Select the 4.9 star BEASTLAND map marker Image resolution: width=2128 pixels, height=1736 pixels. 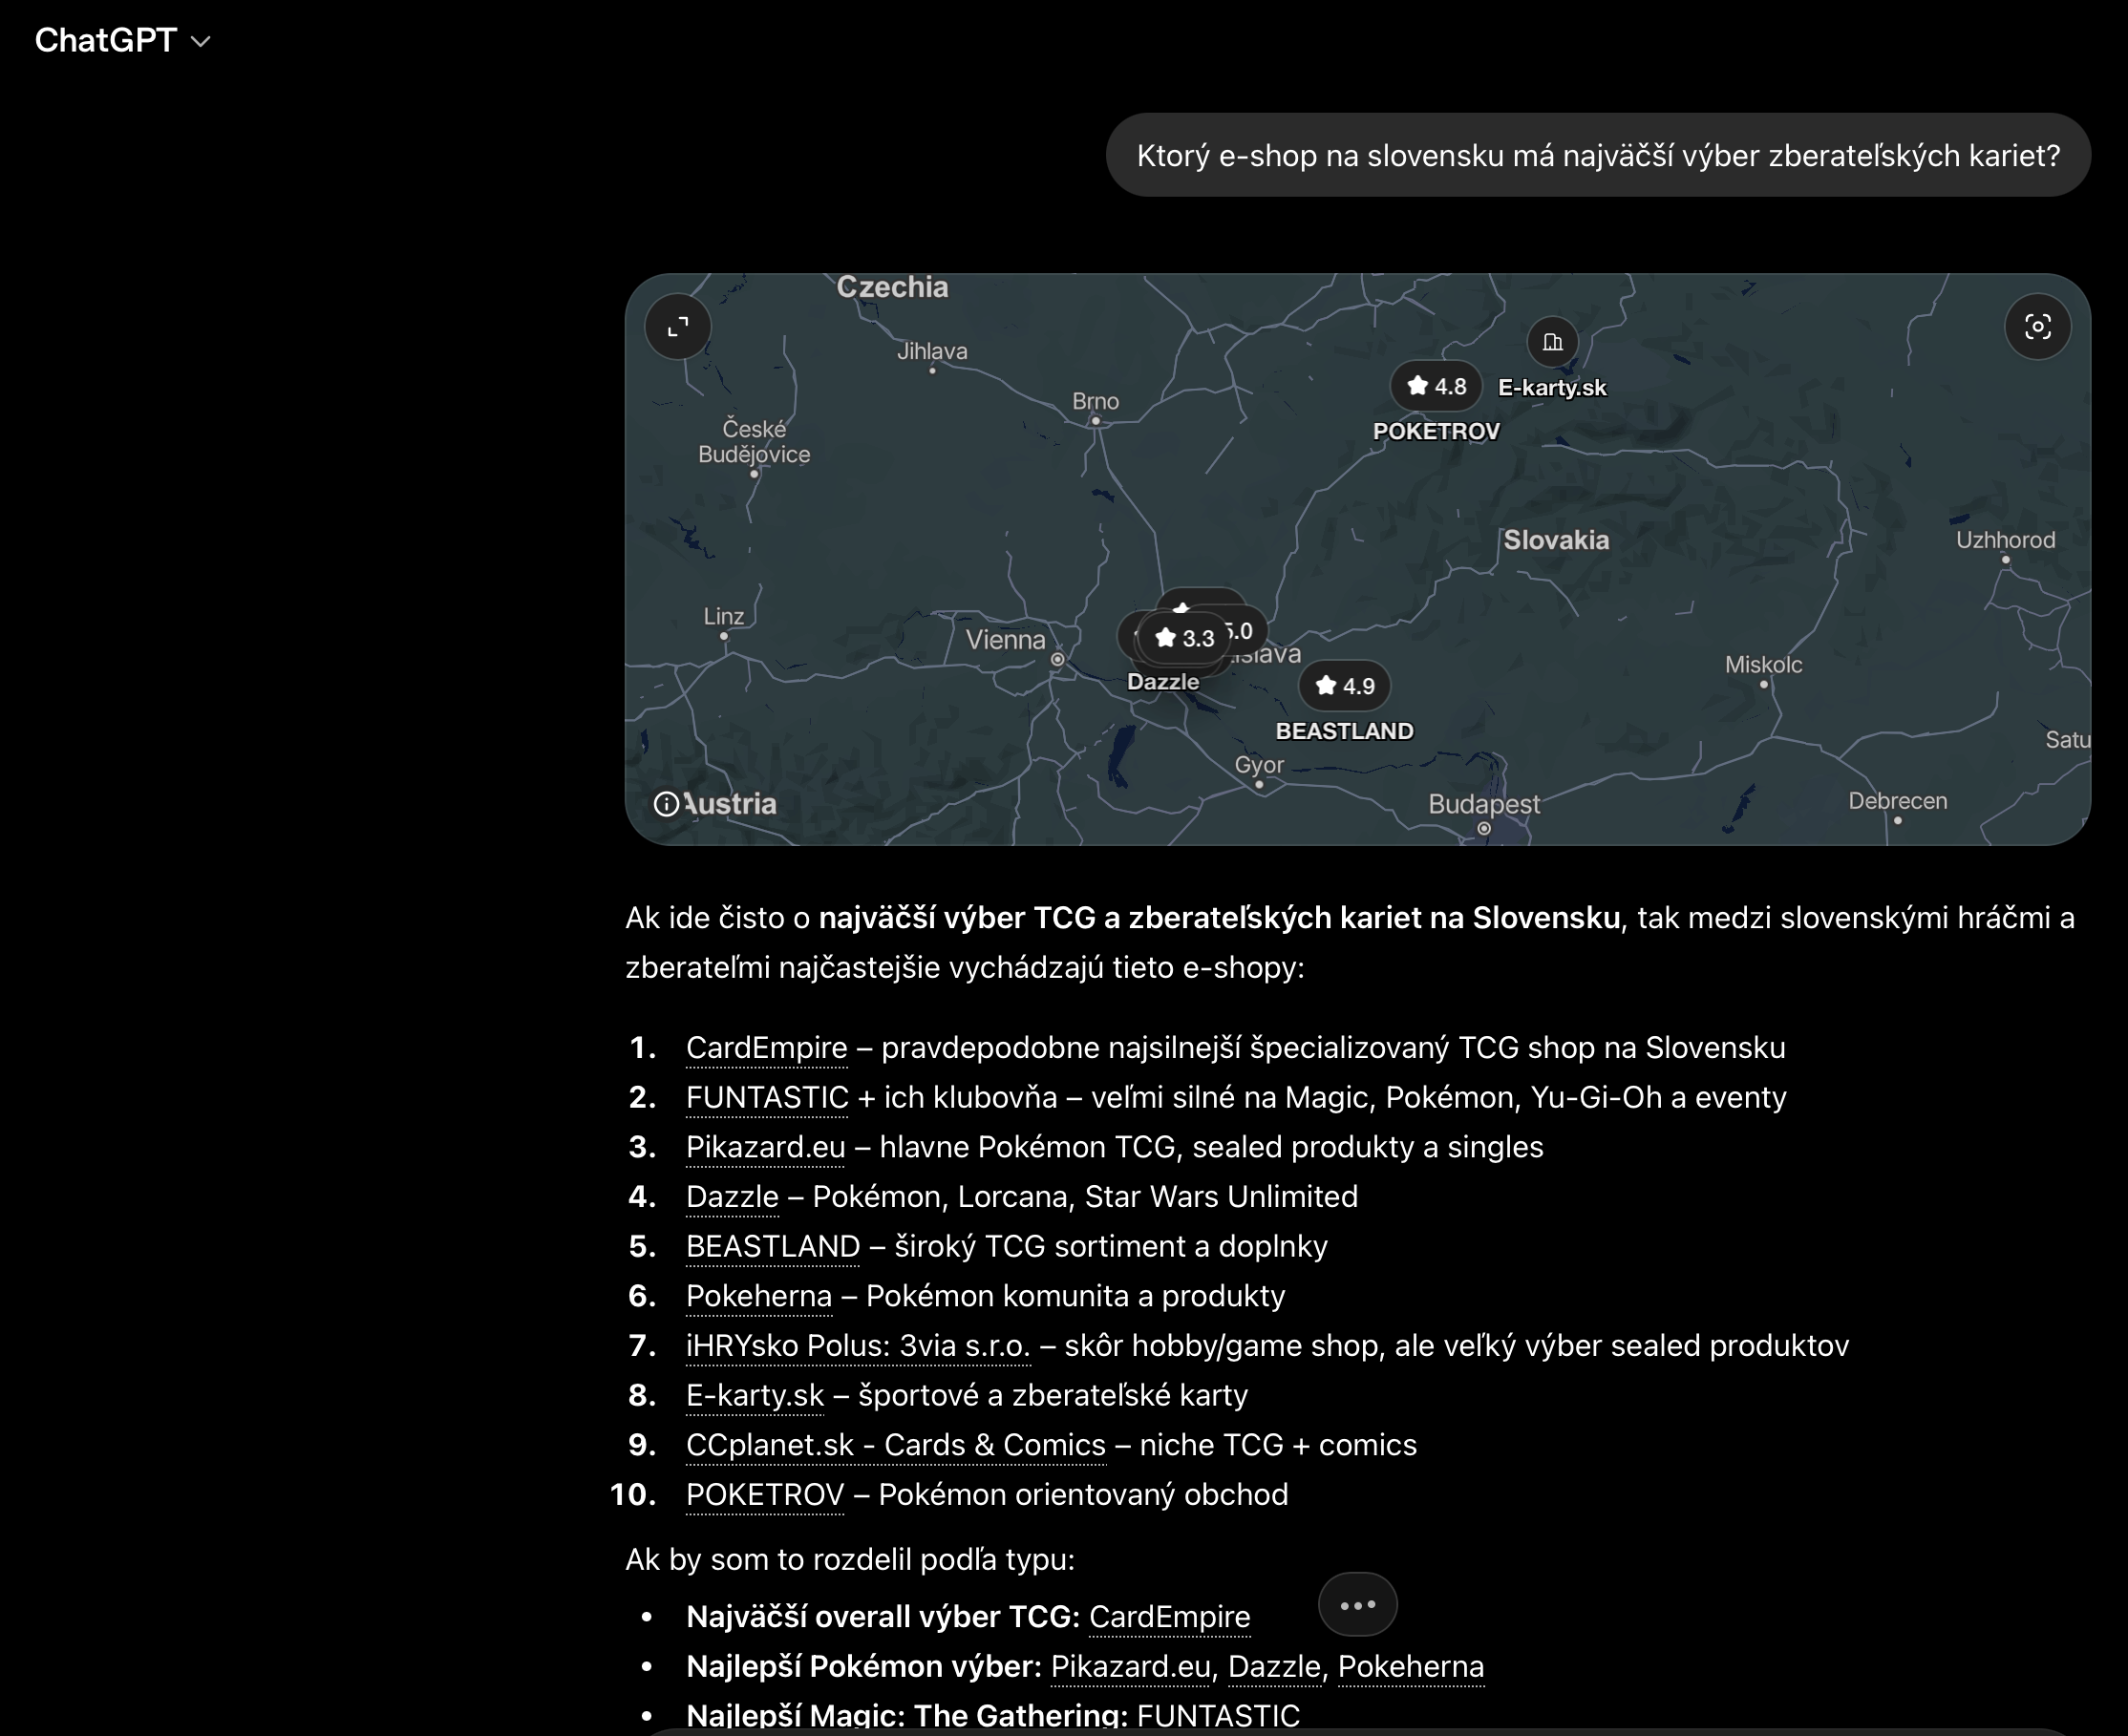[1344, 686]
